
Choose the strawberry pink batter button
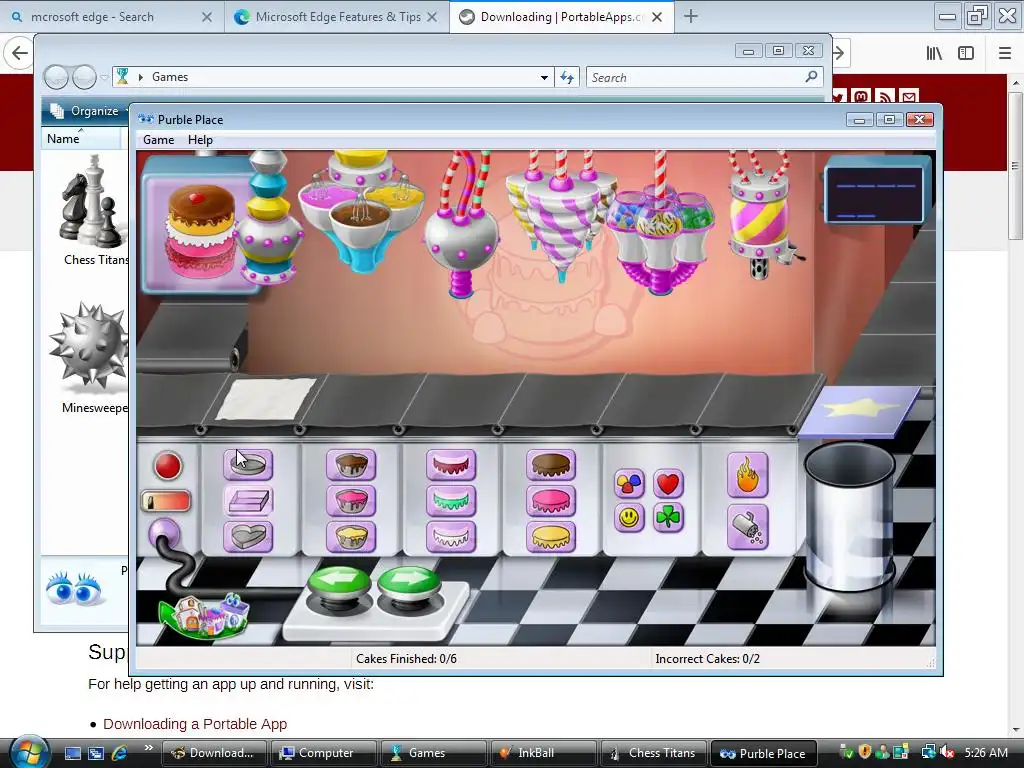coord(351,501)
